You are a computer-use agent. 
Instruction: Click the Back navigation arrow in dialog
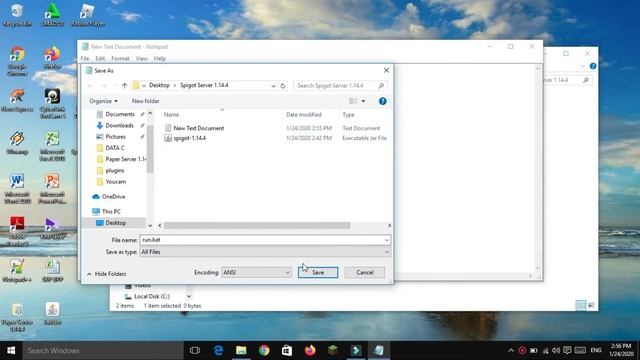click(x=90, y=85)
